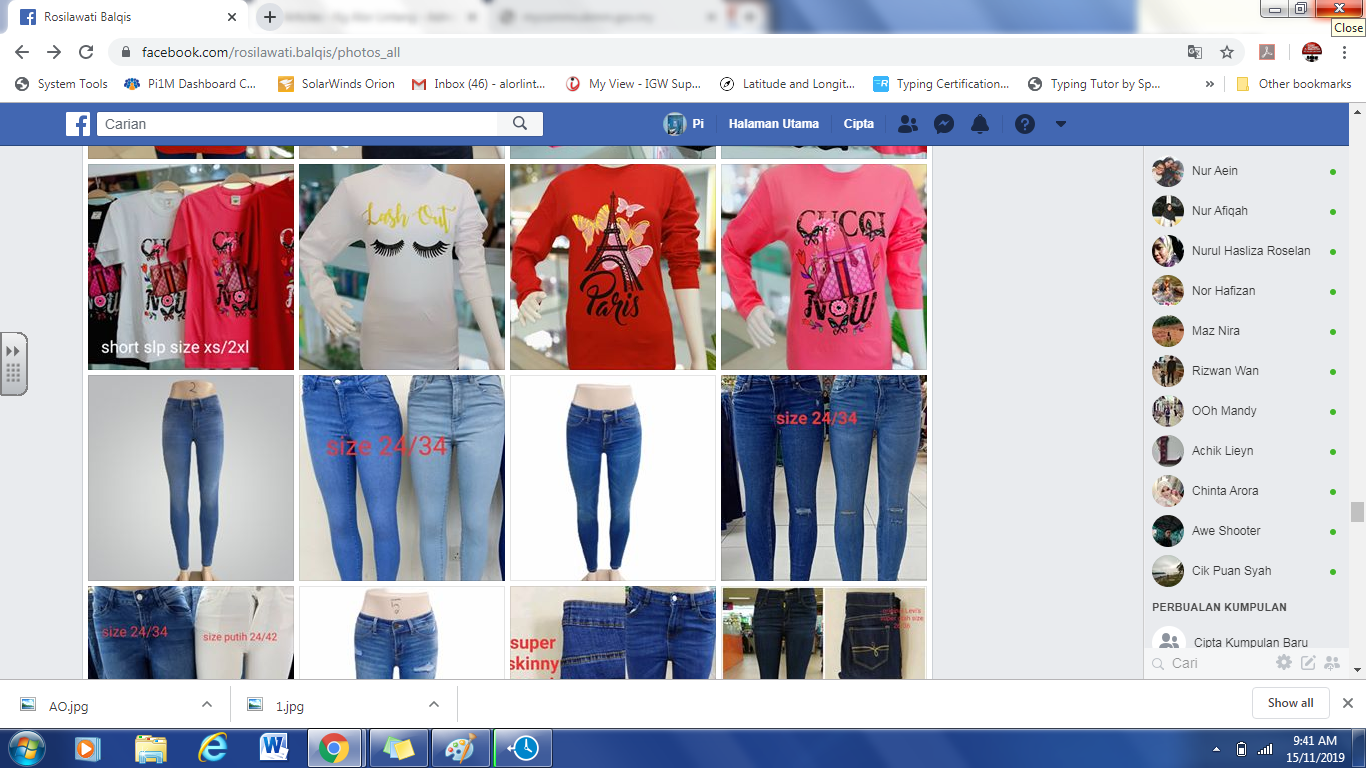This screenshot has width=1366, height=768.
Task: Click Show all downloads button
Action: [1290, 703]
